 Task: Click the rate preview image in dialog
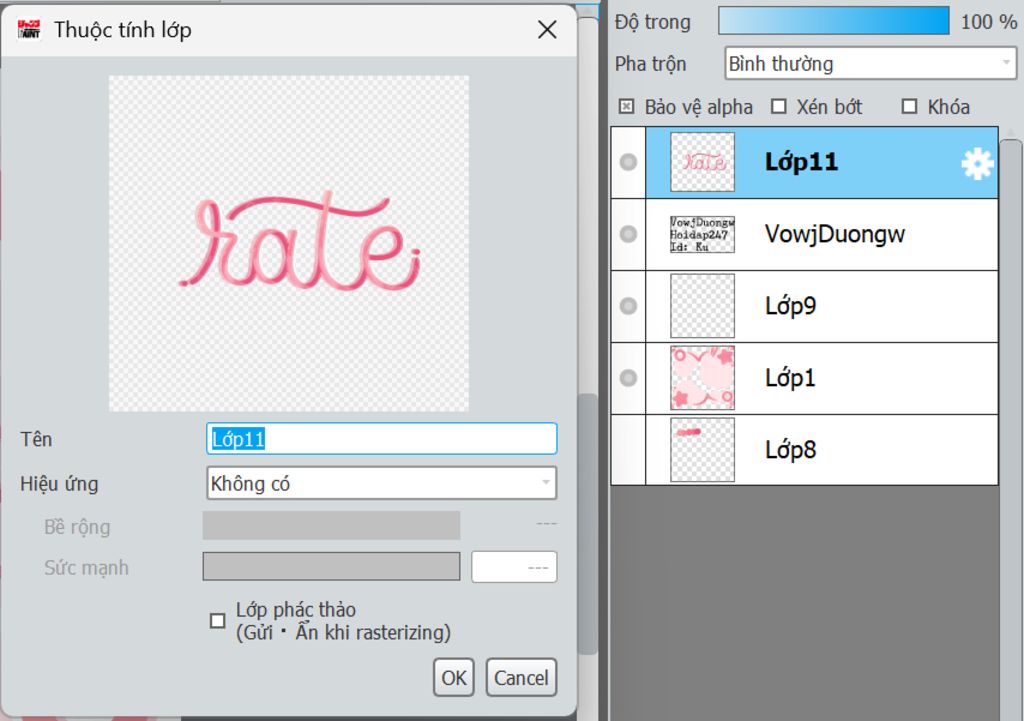click(x=289, y=243)
